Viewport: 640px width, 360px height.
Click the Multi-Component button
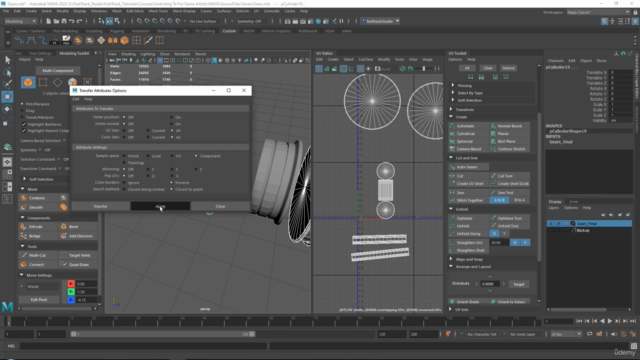point(58,71)
